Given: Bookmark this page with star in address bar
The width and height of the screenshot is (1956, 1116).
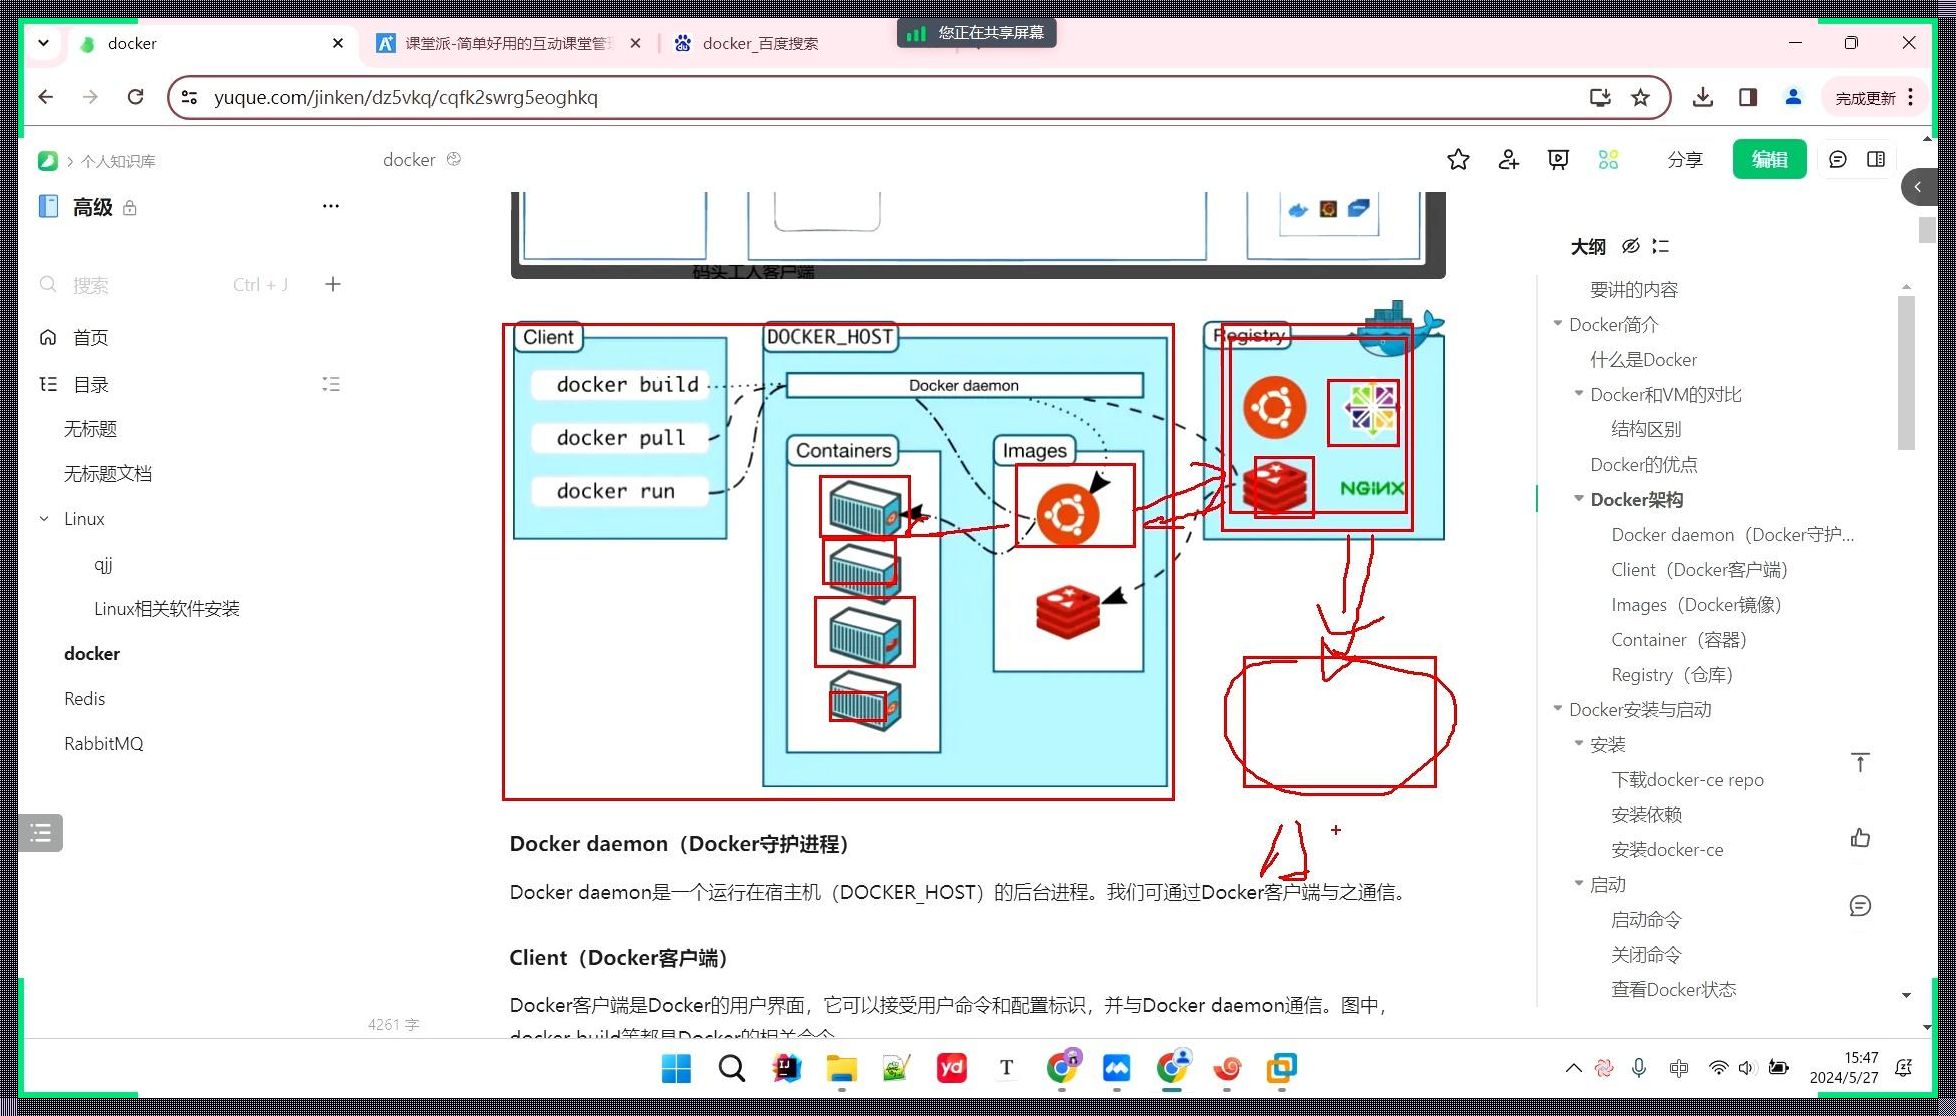Looking at the screenshot, I should (1640, 97).
